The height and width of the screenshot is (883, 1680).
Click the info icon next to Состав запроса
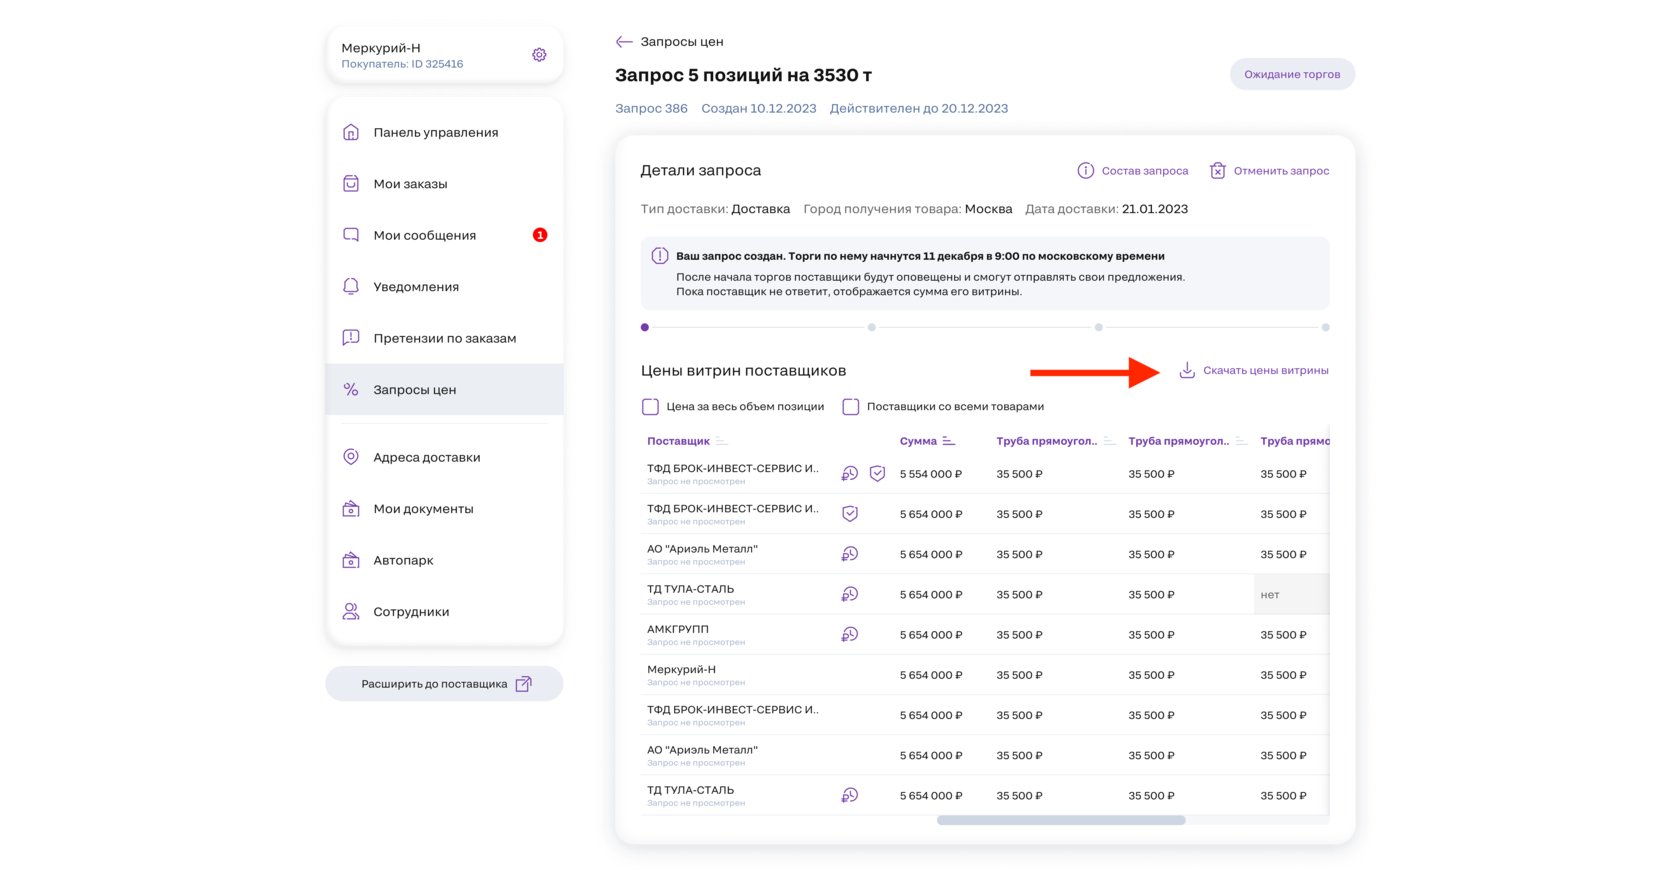(1085, 171)
